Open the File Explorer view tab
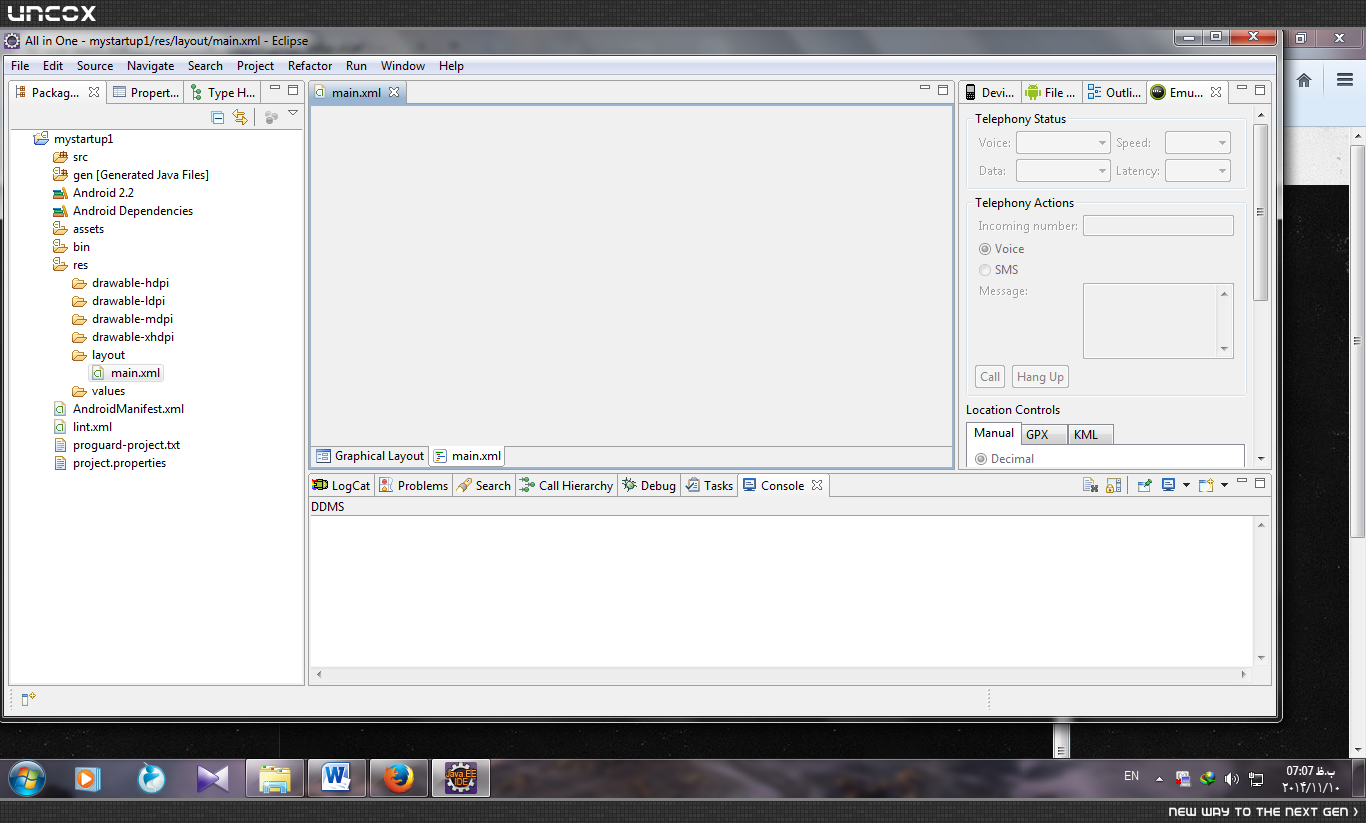Viewport: 1366px width, 823px height. [x=1051, y=93]
